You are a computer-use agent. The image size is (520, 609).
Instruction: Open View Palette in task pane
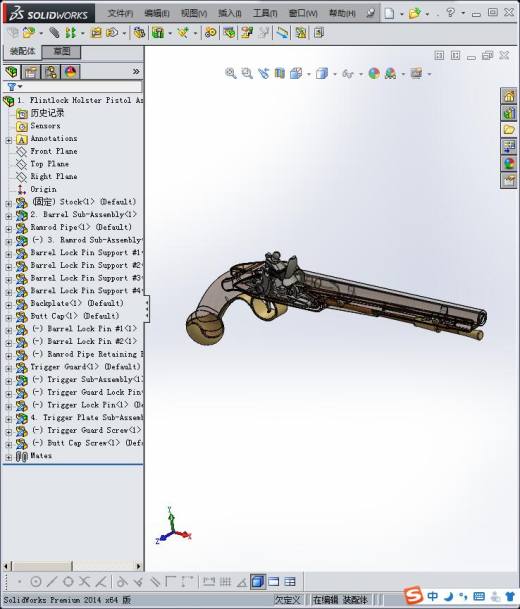pyautogui.click(x=509, y=147)
